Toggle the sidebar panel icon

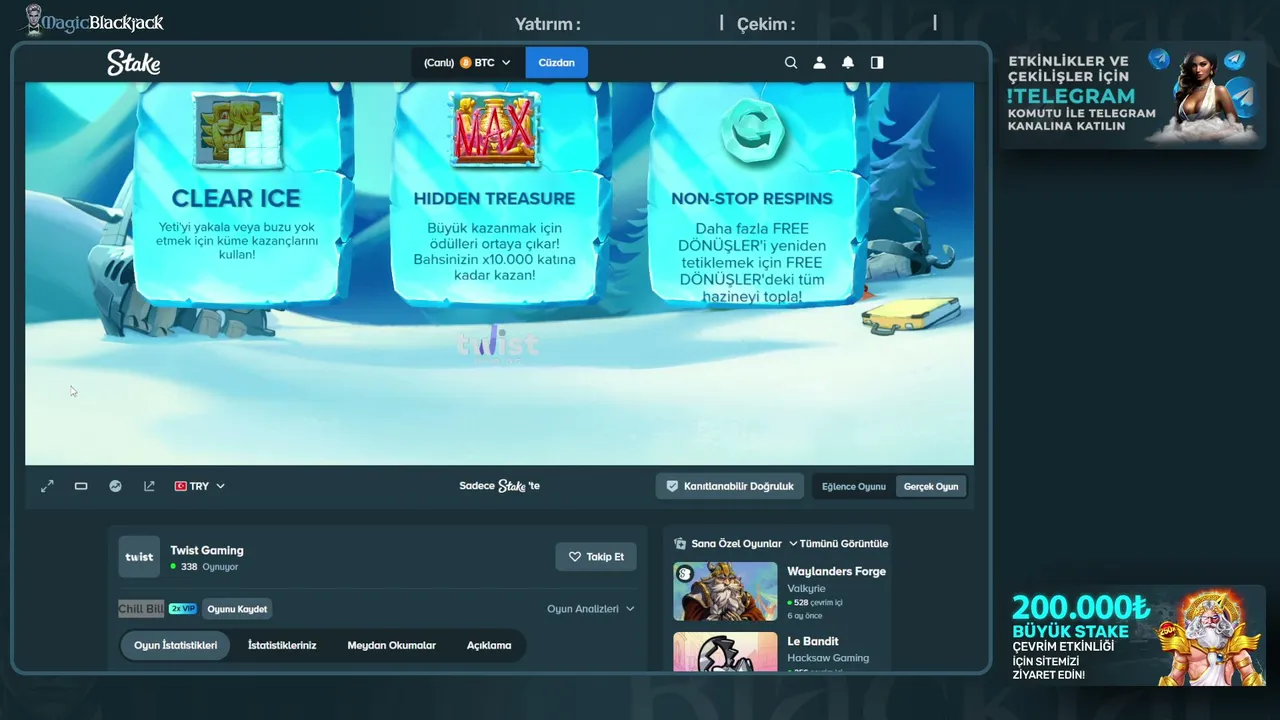[877, 62]
